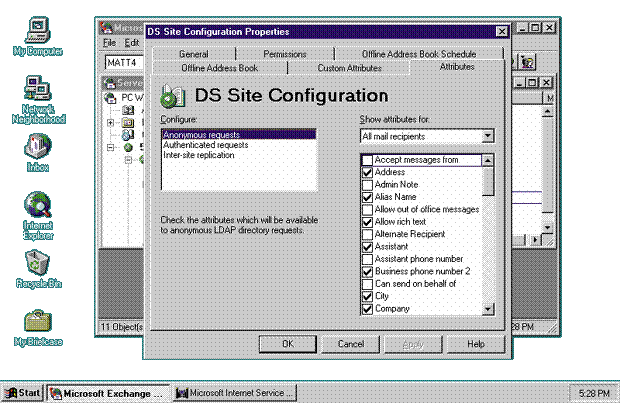Viewport: 620px width, 403px height.
Task: Enable Allow out of office messages
Action: click(x=367, y=210)
